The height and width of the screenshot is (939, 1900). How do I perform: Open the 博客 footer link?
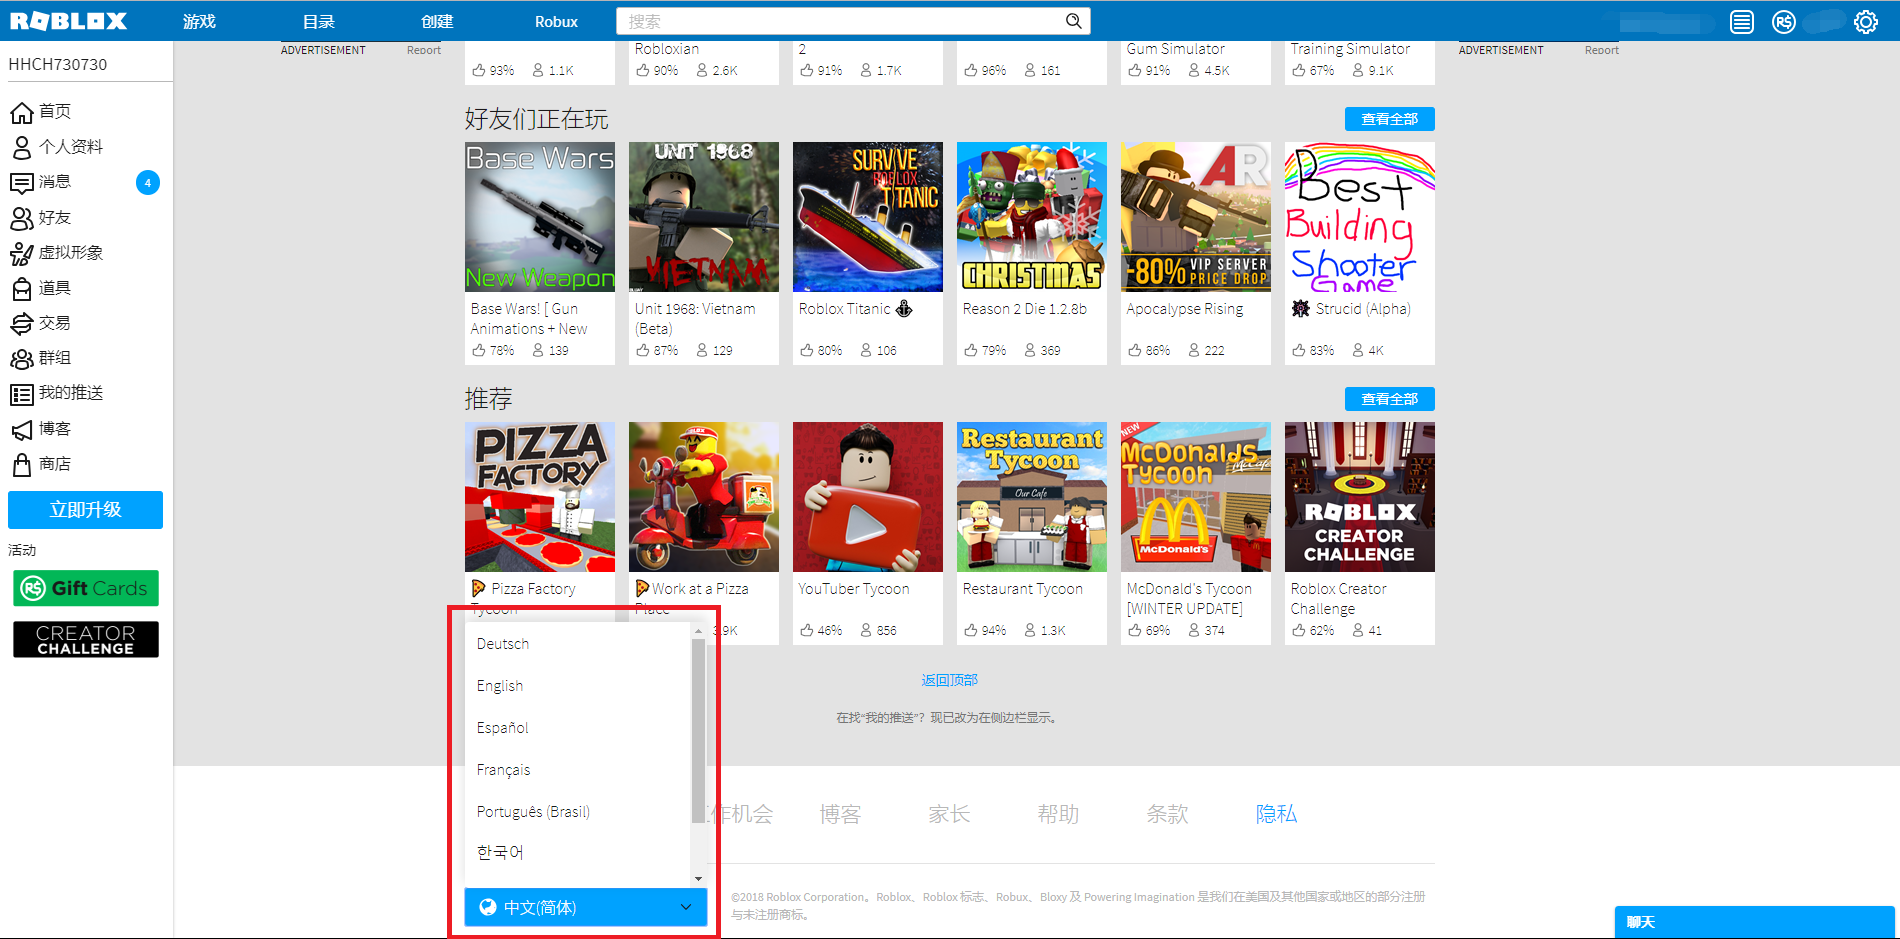point(840,814)
